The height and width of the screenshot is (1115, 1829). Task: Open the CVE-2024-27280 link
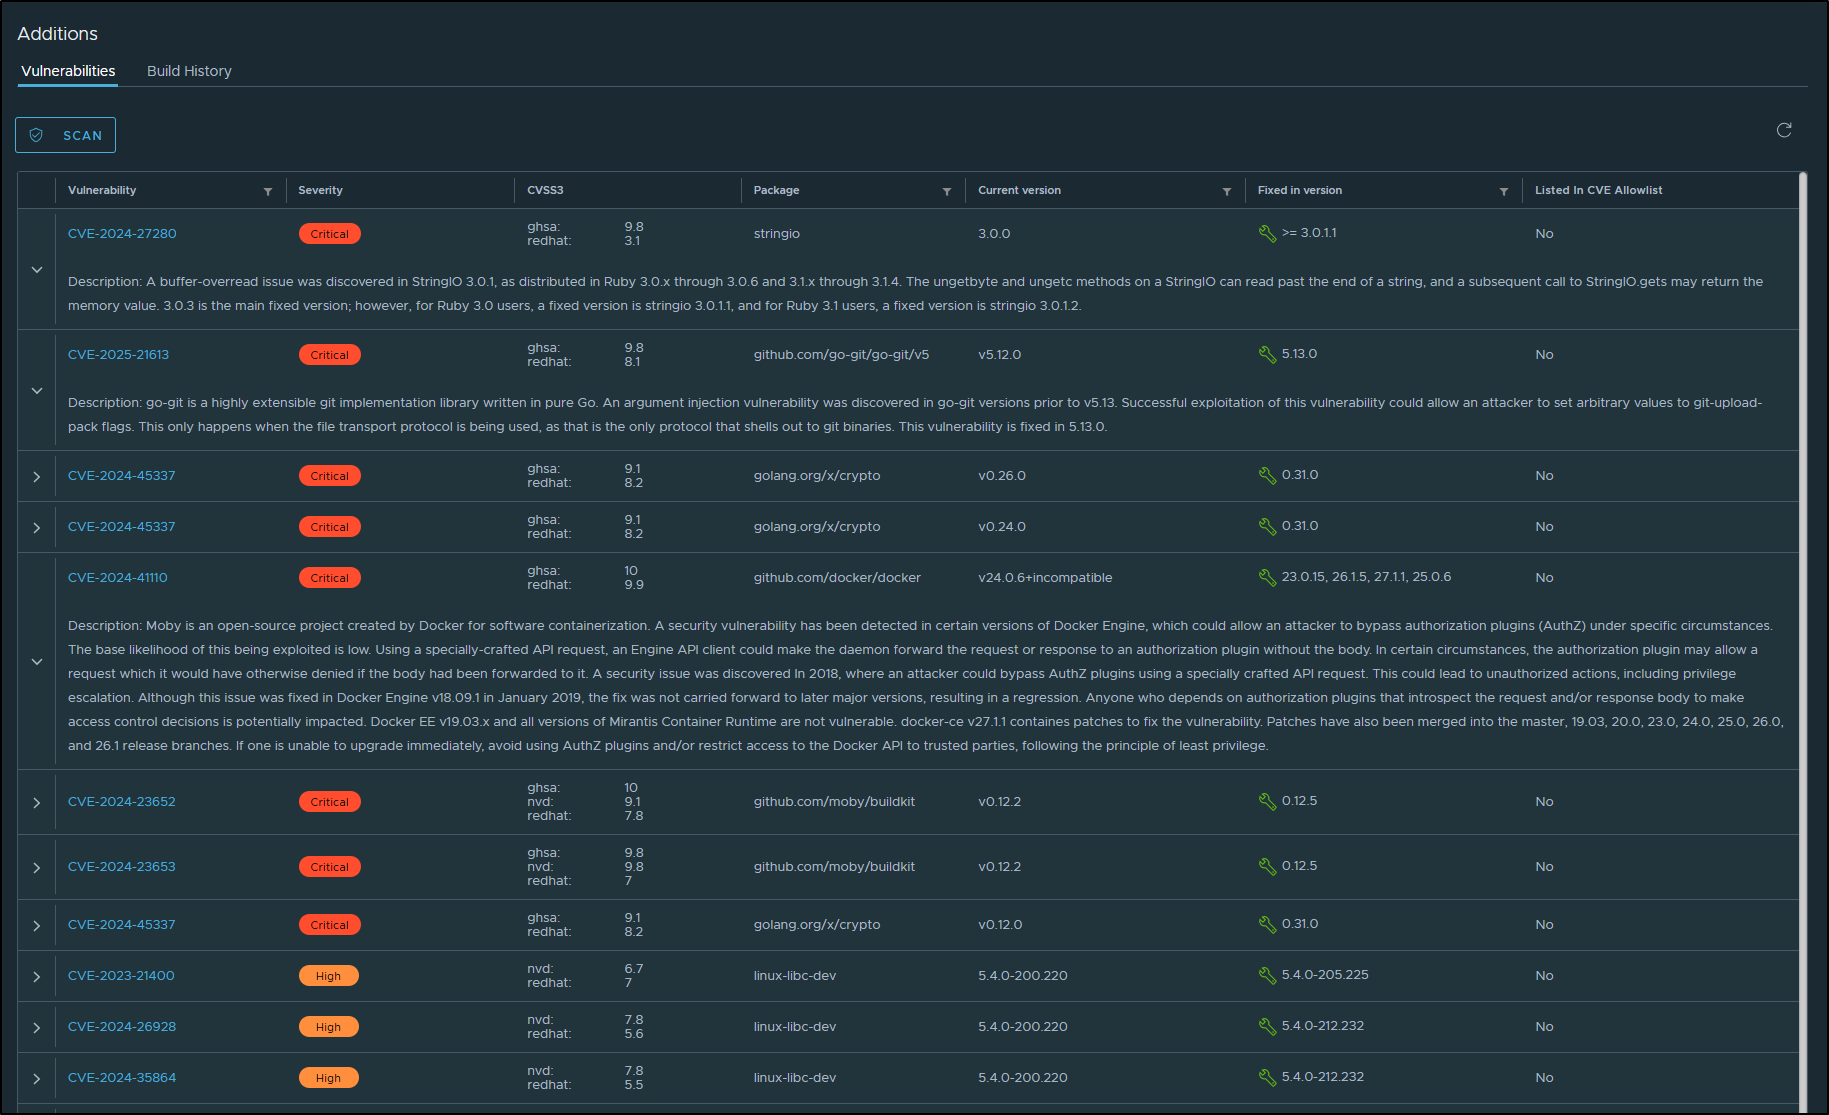122,234
